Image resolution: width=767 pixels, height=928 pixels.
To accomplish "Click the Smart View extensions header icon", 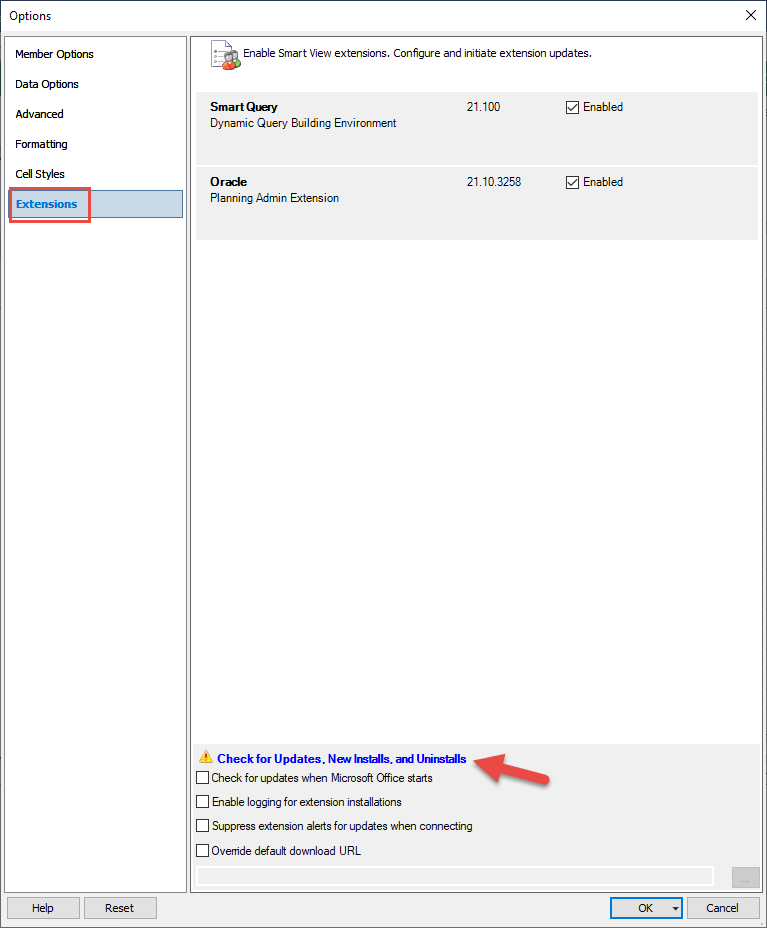I will tap(225, 55).
